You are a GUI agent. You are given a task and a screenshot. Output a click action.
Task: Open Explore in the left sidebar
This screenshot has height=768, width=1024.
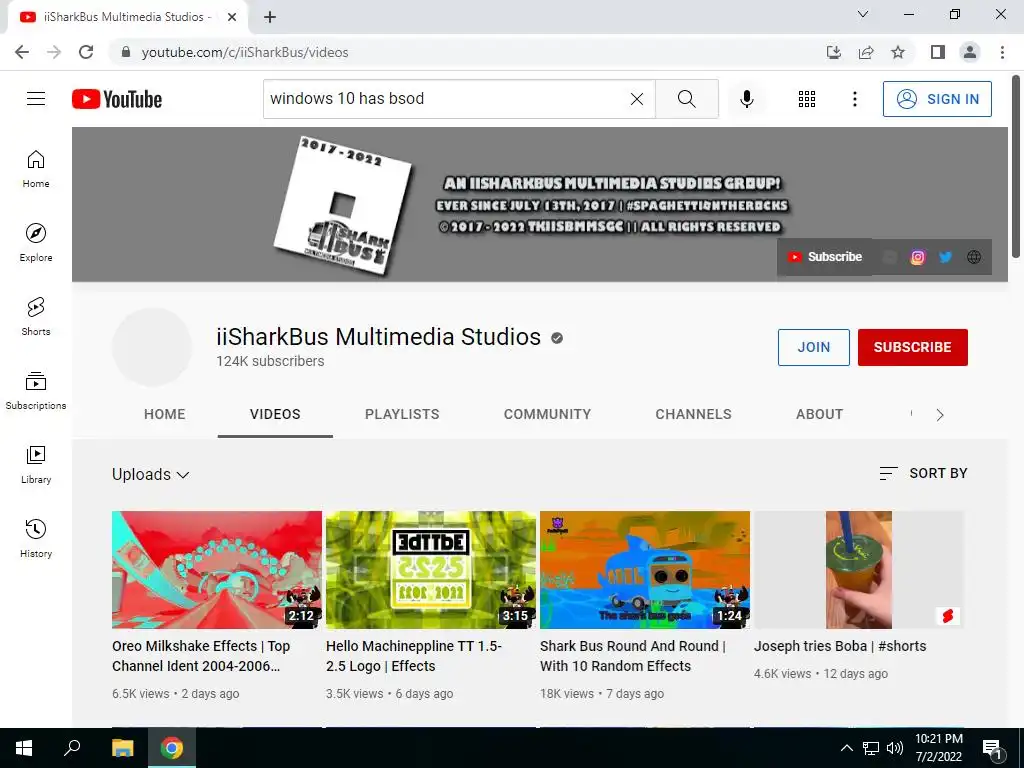pyautogui.click(x=36, y=243)
